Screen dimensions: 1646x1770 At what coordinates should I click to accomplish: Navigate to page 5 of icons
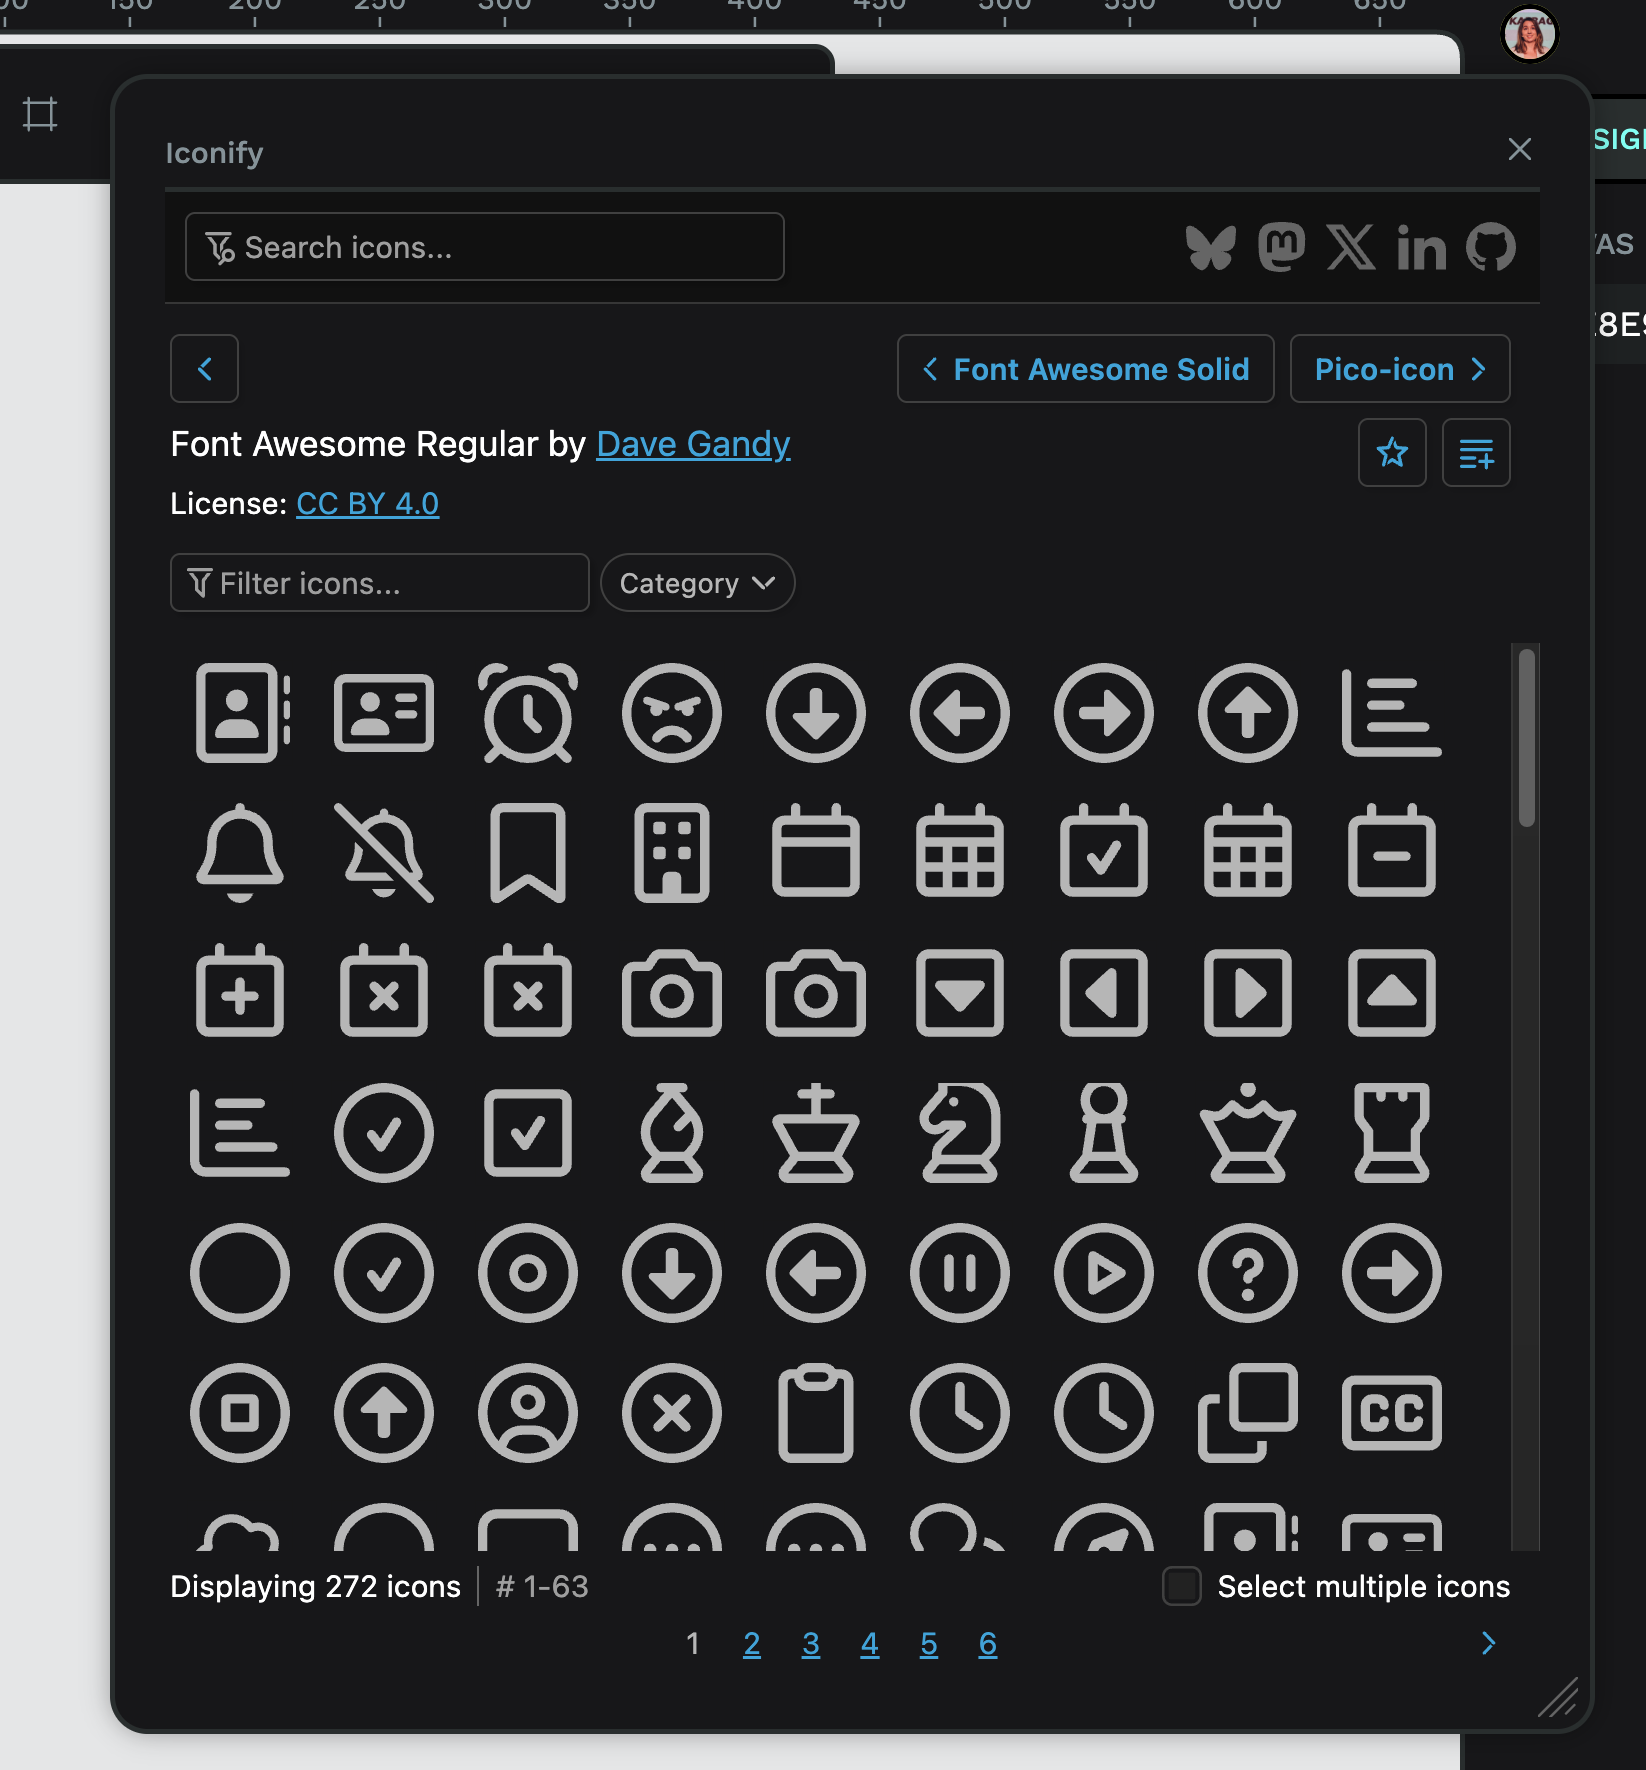(929, 1644)
